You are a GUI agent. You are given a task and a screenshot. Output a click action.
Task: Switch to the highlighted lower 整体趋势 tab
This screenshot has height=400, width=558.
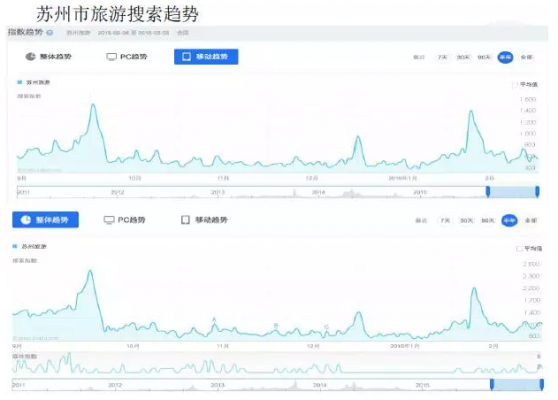pyautogui.click(x=46, y=220)
